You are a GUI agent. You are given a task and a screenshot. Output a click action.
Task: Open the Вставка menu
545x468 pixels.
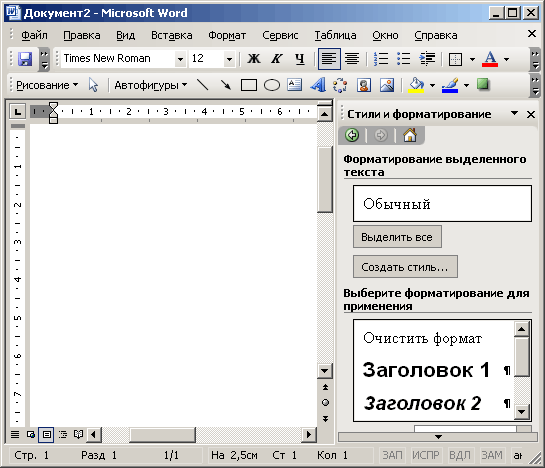(171, 35)
